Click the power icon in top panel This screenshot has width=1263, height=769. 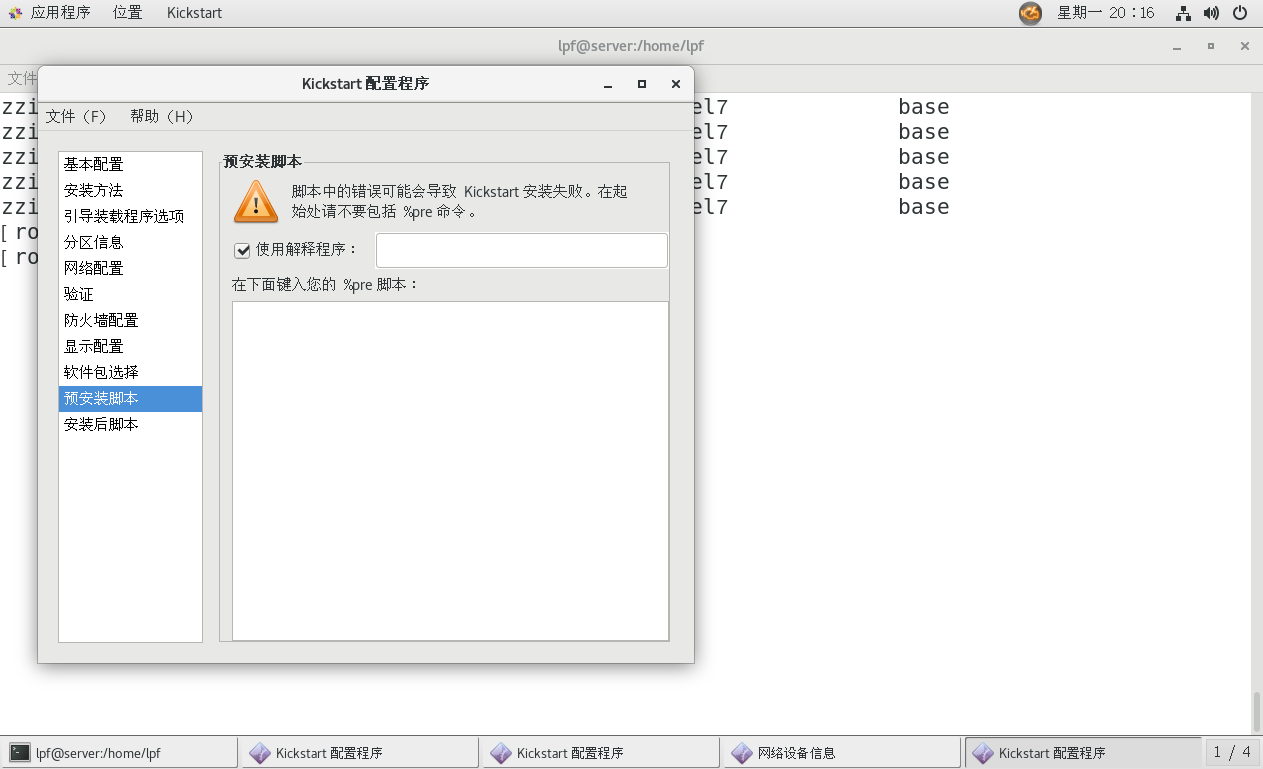[1240, 13]
